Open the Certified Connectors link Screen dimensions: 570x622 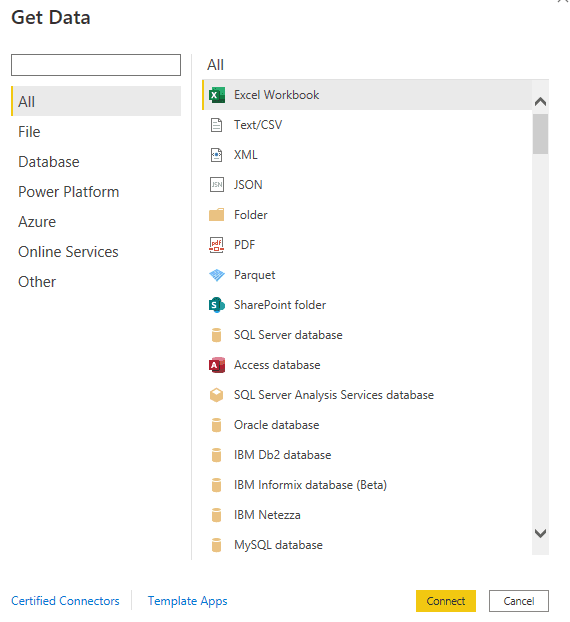pos(65,601)
